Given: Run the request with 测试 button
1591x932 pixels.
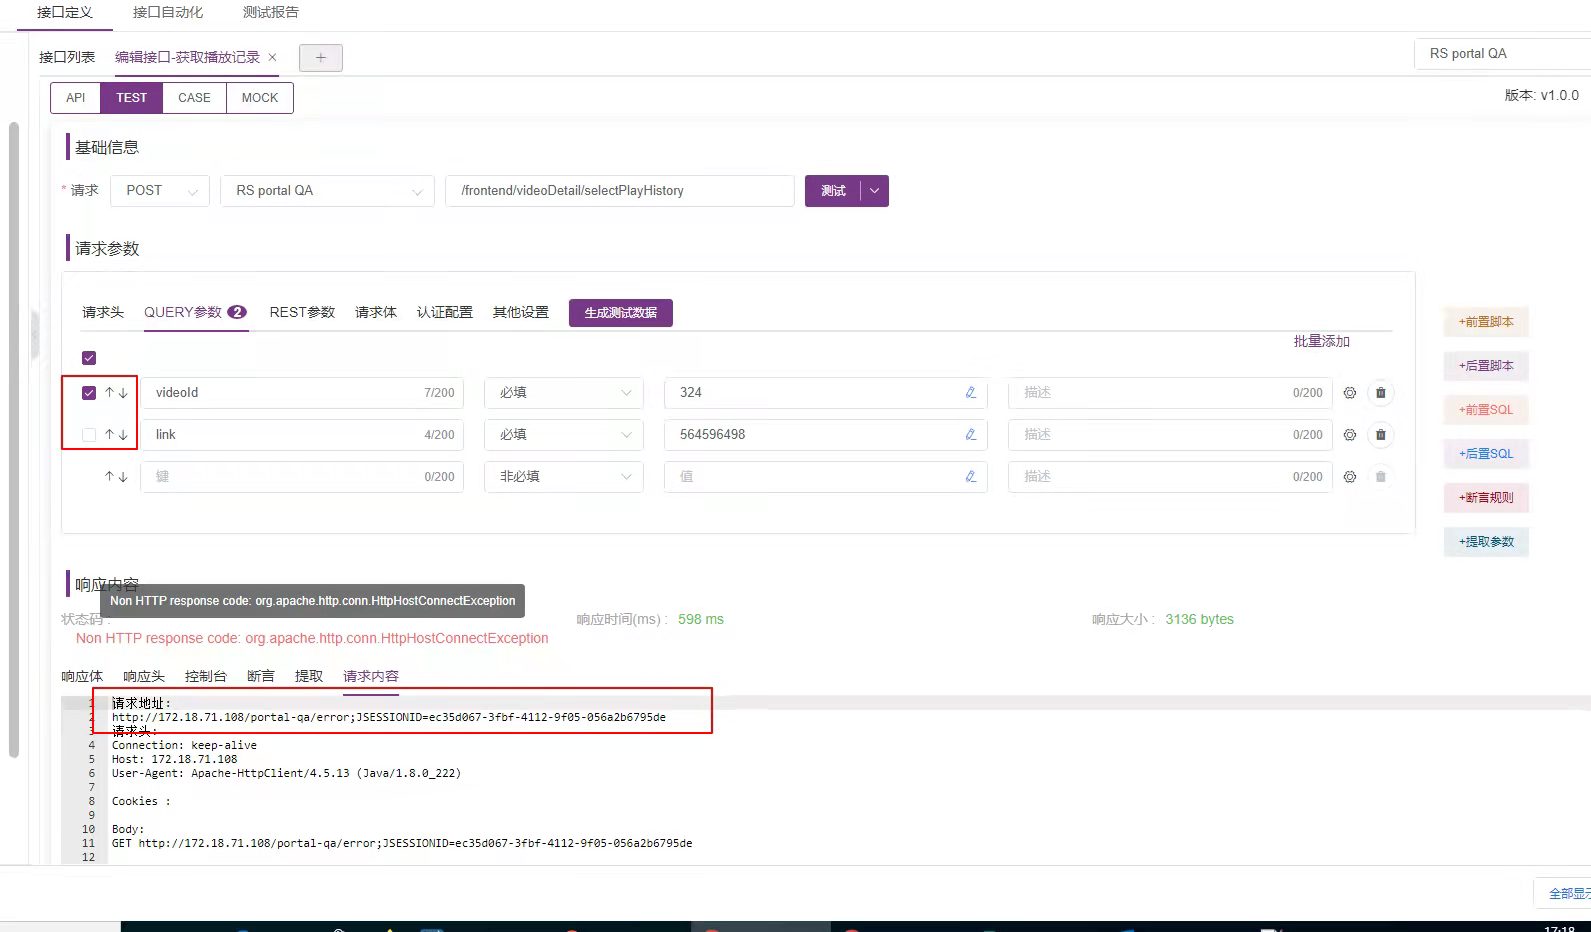Looking at the screenshot, I should tap(833, 191).
